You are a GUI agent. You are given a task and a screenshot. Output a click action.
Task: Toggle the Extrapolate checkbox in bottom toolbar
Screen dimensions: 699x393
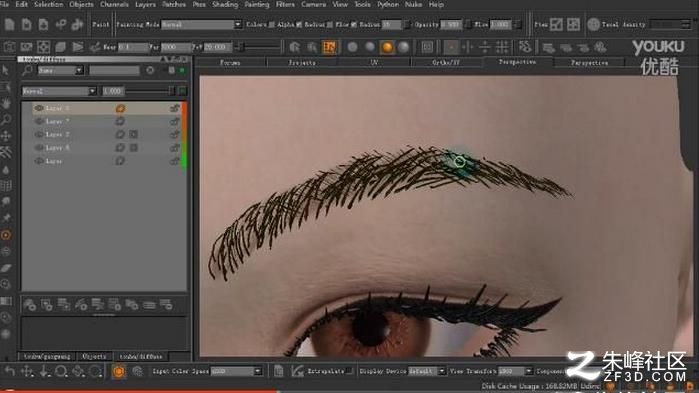(350, 371)
